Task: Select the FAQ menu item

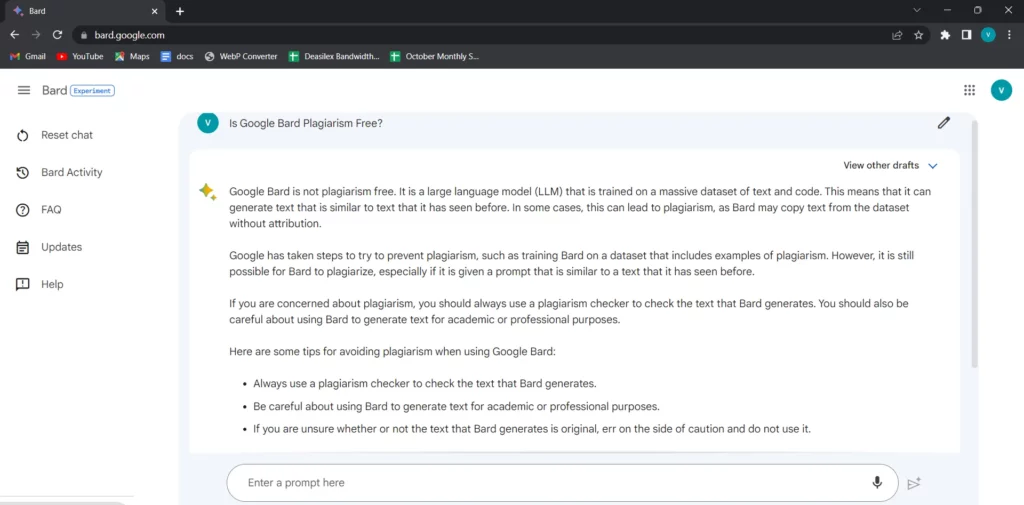Action: coord(39,210)
